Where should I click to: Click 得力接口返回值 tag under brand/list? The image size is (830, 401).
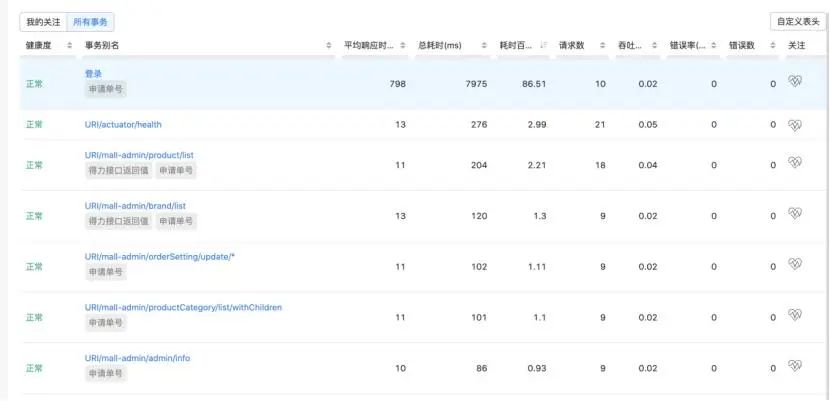pyautogui.click(x=118, y=221)
